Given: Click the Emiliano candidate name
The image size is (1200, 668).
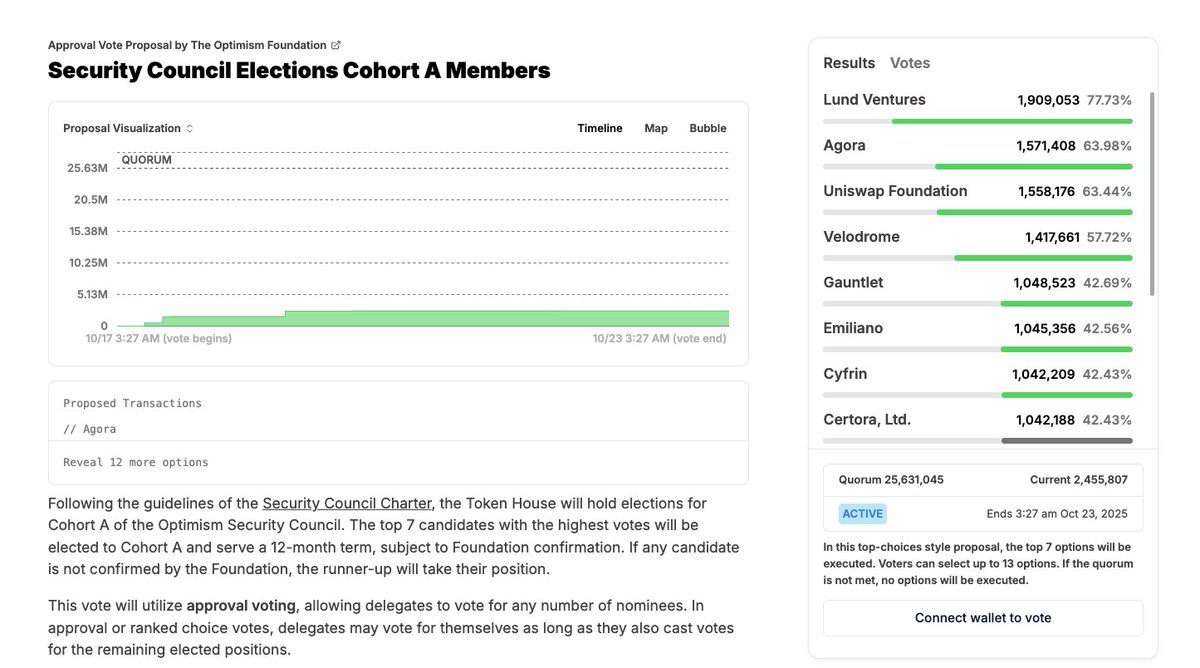Looking at the screenshot, I should tap(853, 328).
